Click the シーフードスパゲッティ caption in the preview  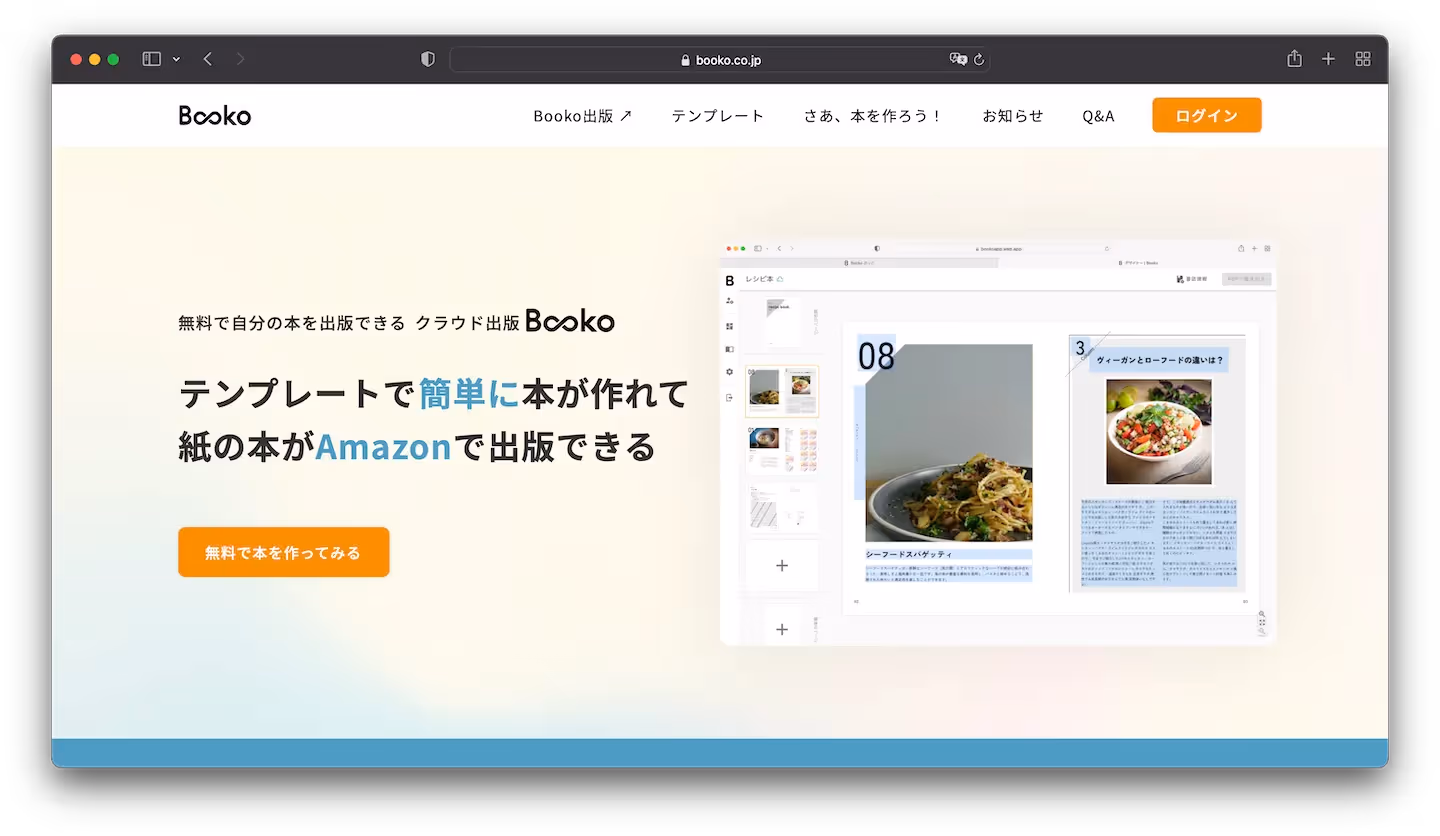pyautogui.click(x=908, y=553)
